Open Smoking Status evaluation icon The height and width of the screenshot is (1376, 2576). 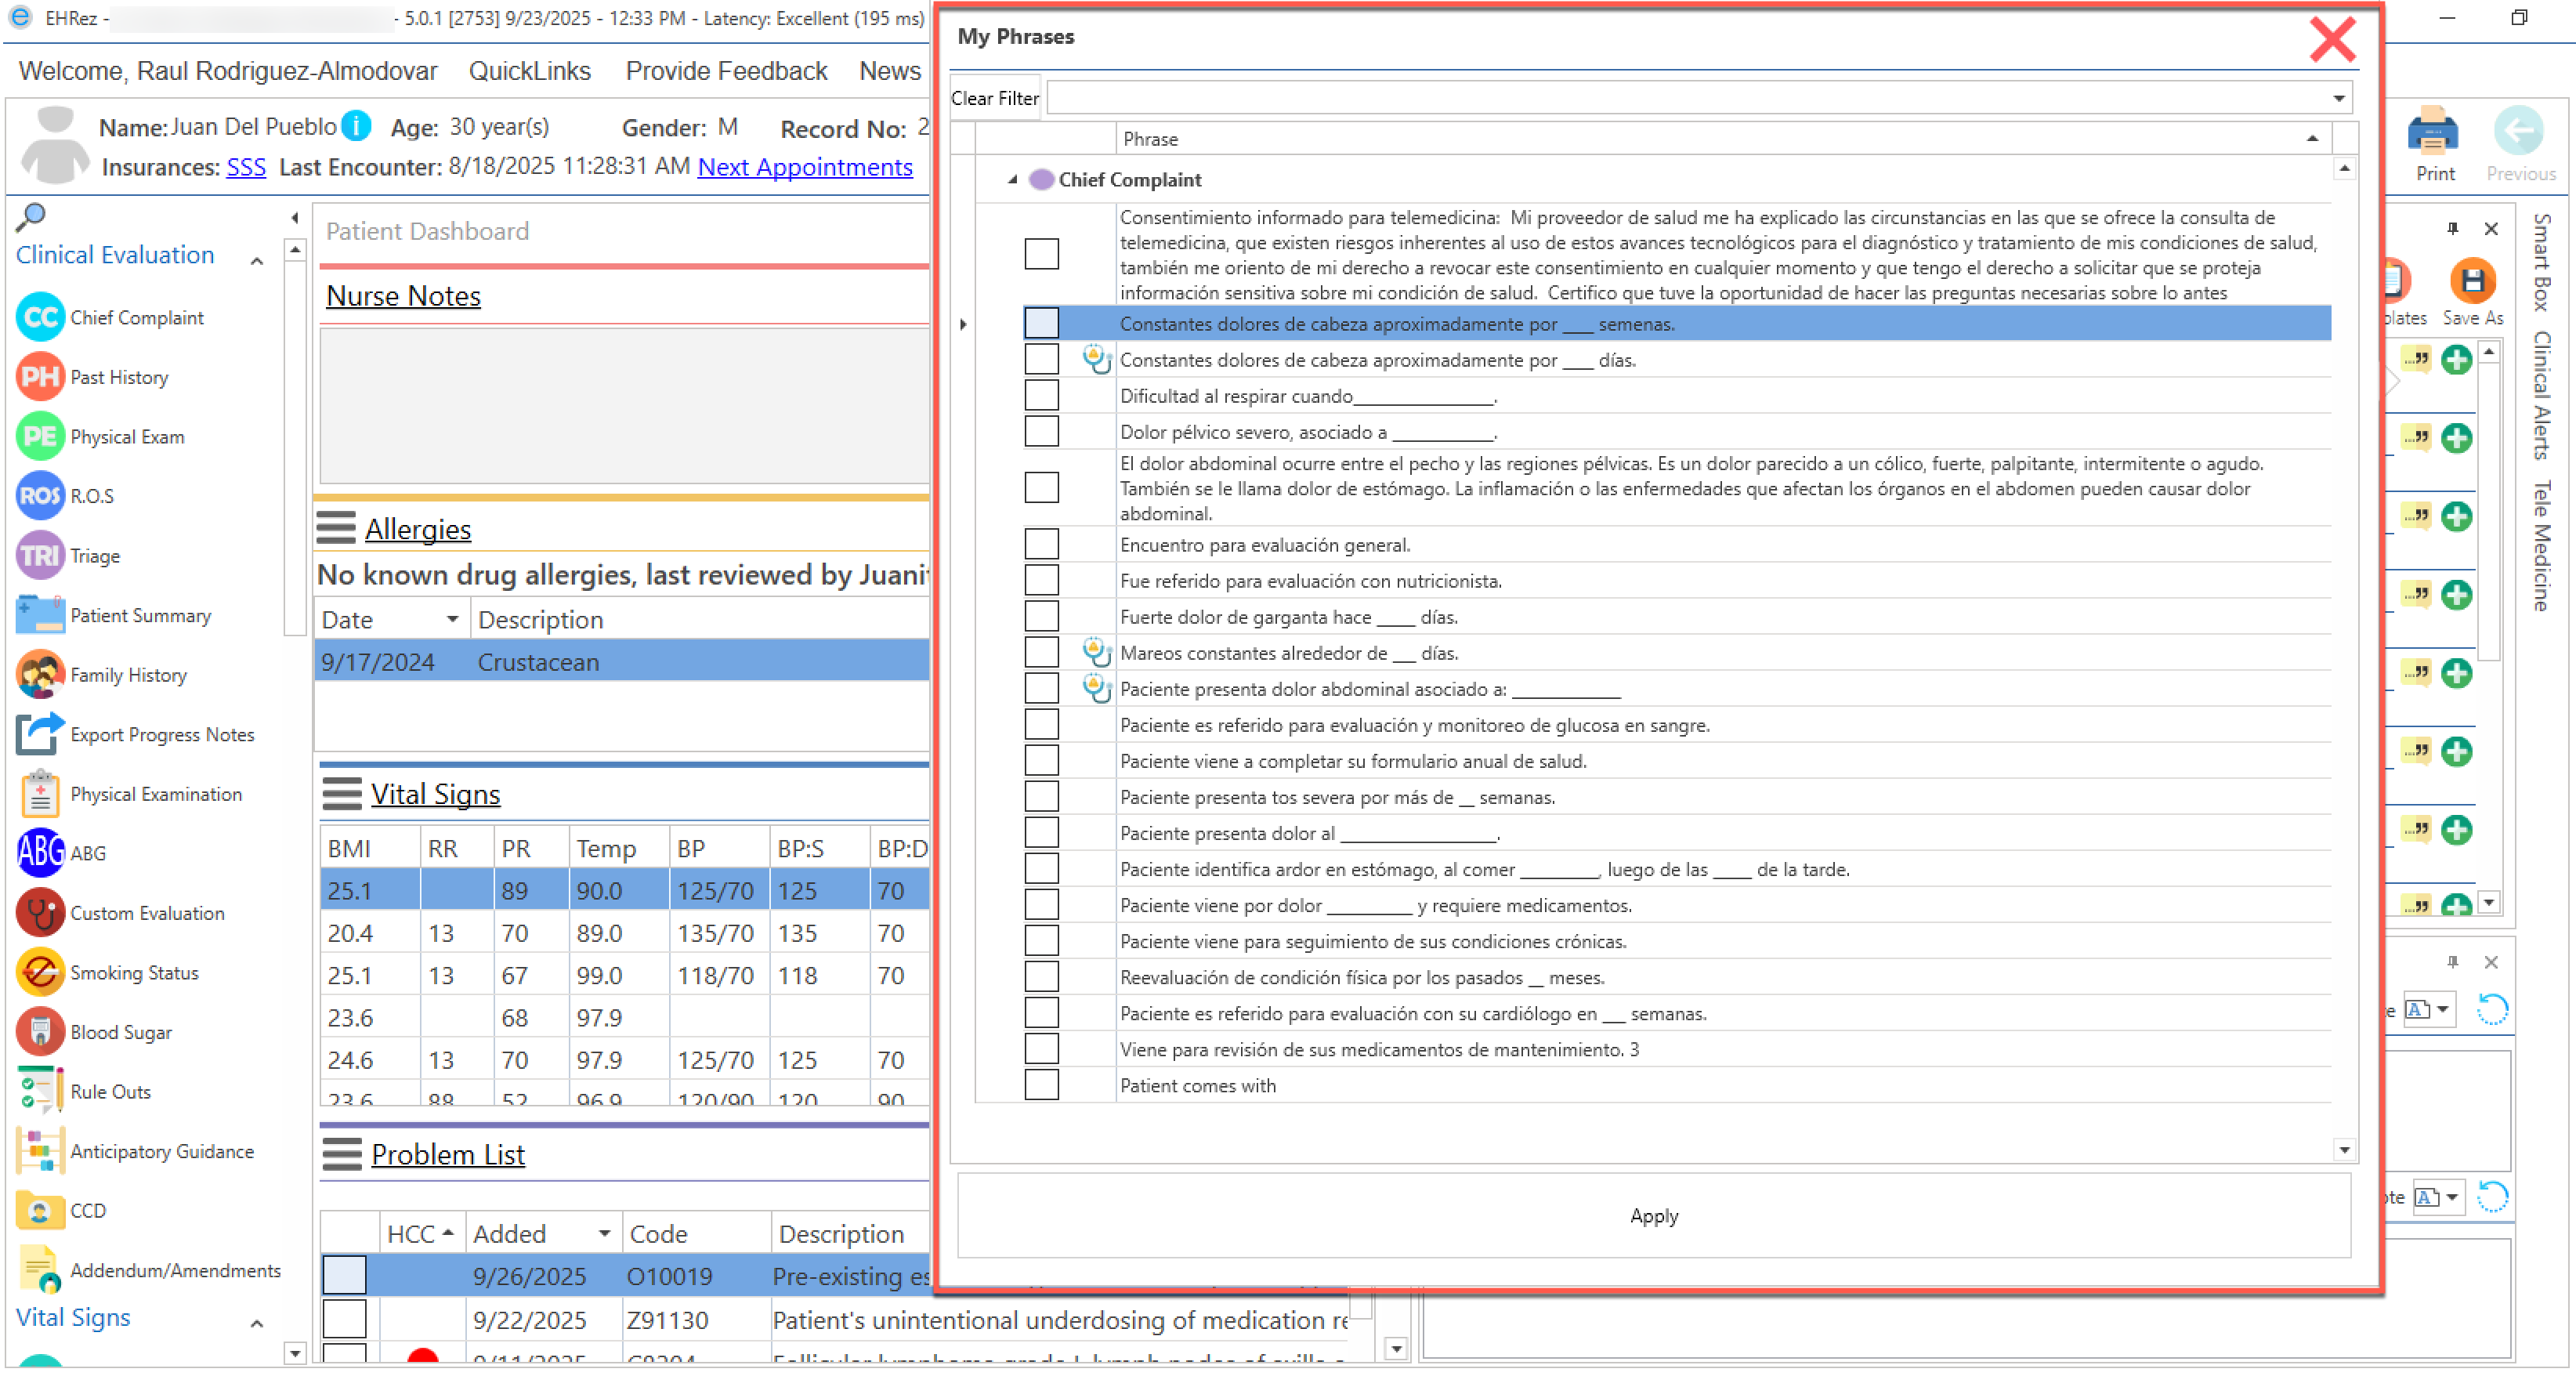click(x=40, y=973)
